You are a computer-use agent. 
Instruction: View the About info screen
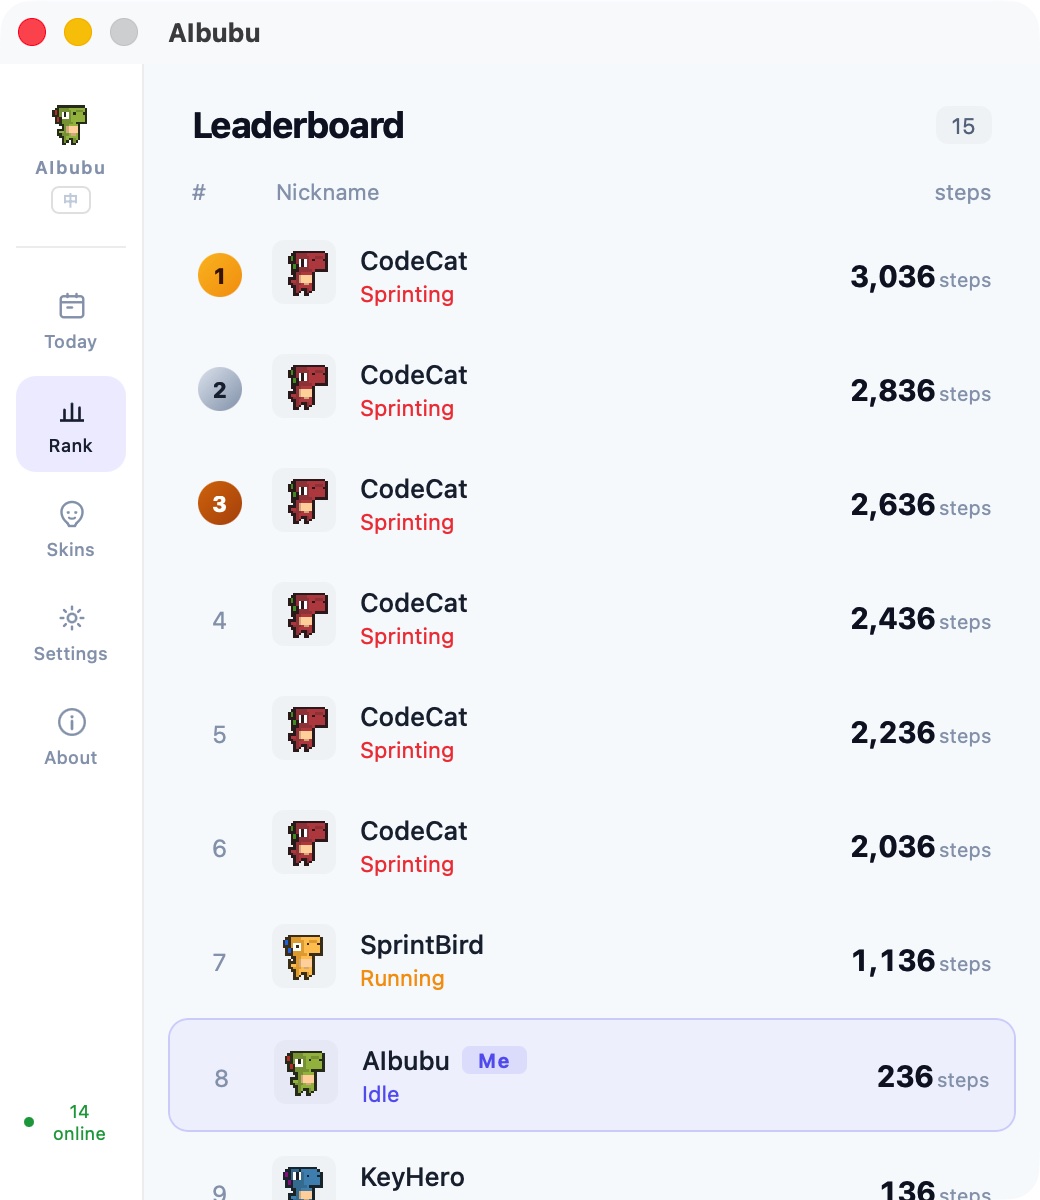(x=70, y=736)
